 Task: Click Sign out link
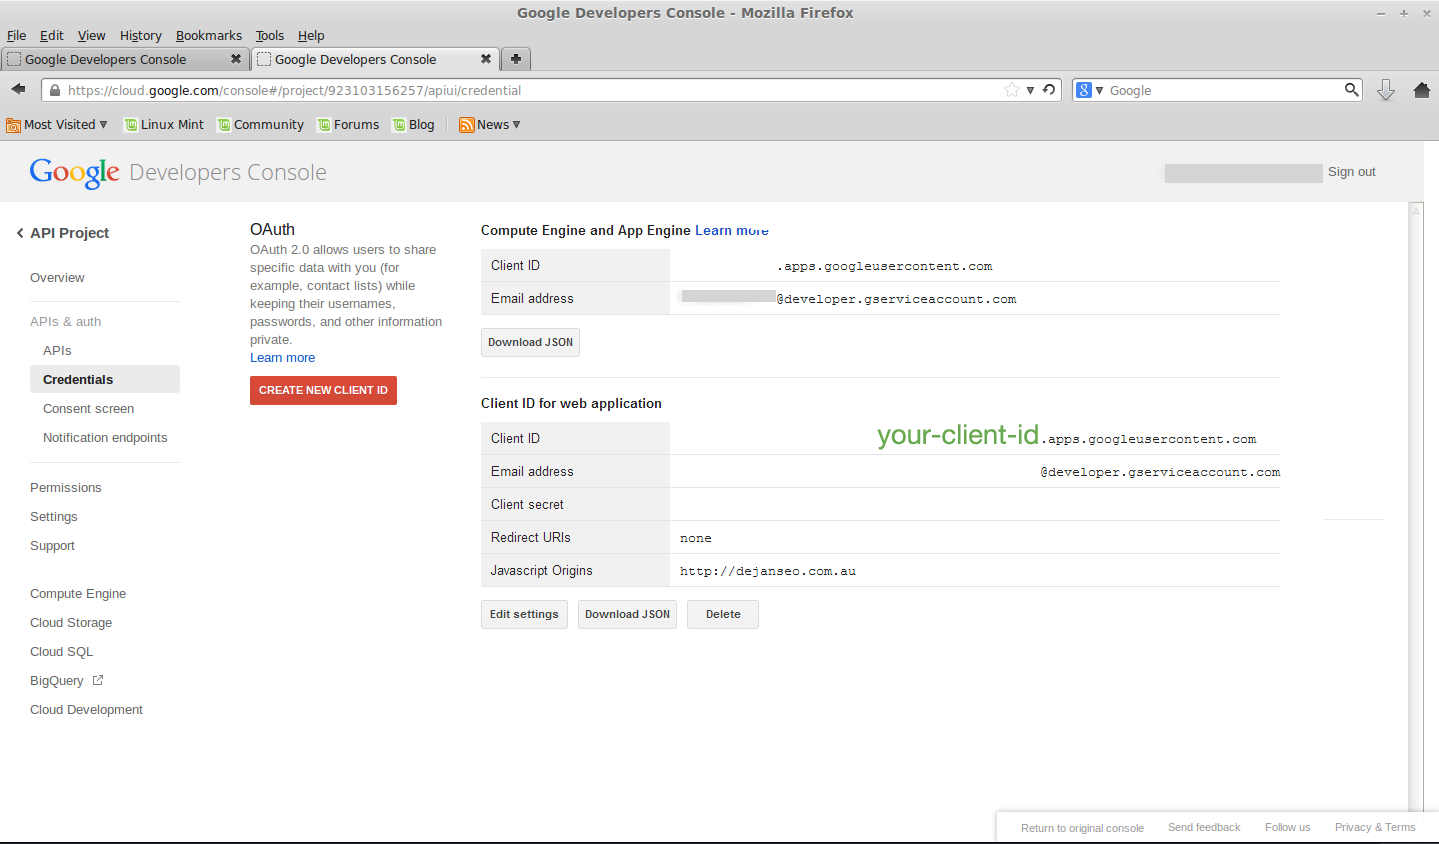pos(1352,172)
